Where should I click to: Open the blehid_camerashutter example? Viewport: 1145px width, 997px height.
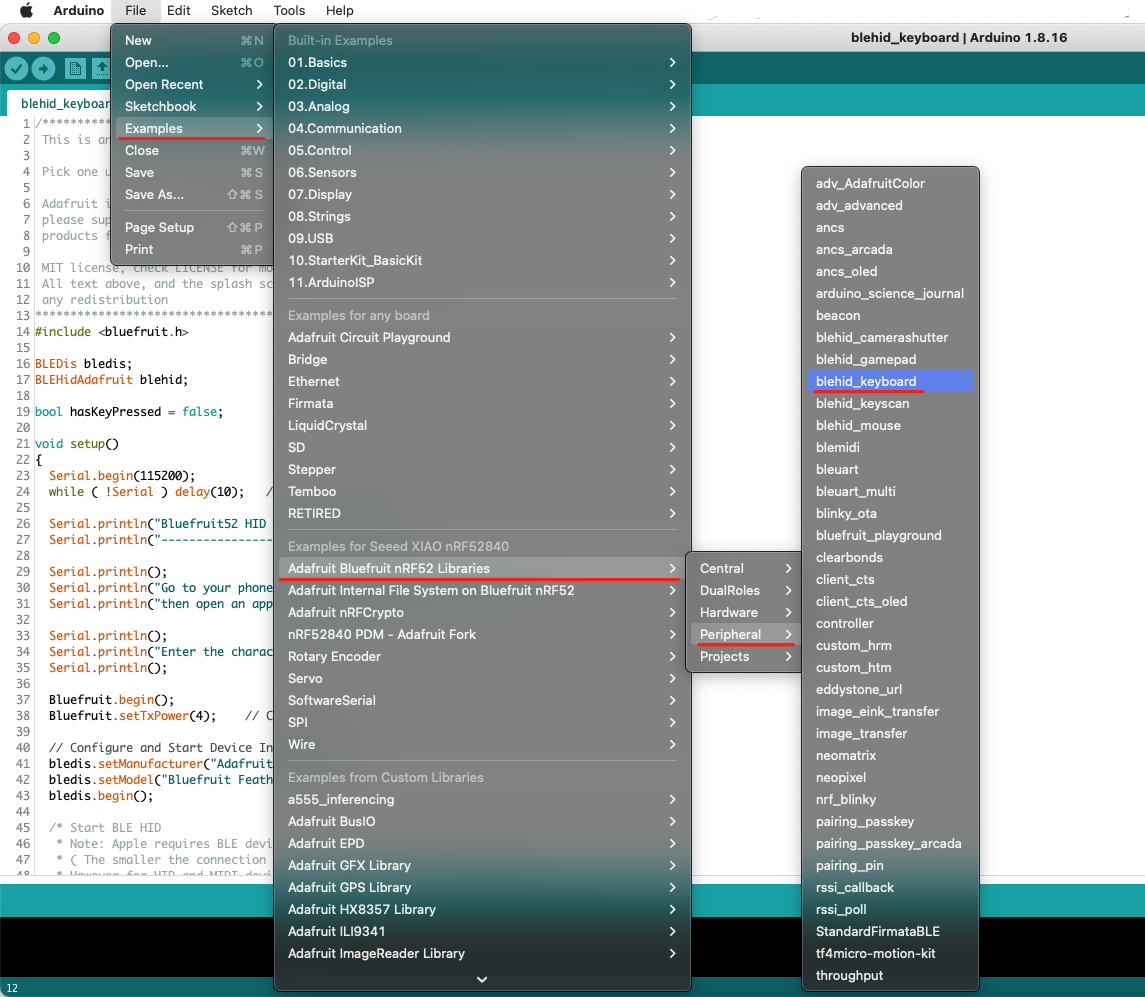[x=890, y=337]
